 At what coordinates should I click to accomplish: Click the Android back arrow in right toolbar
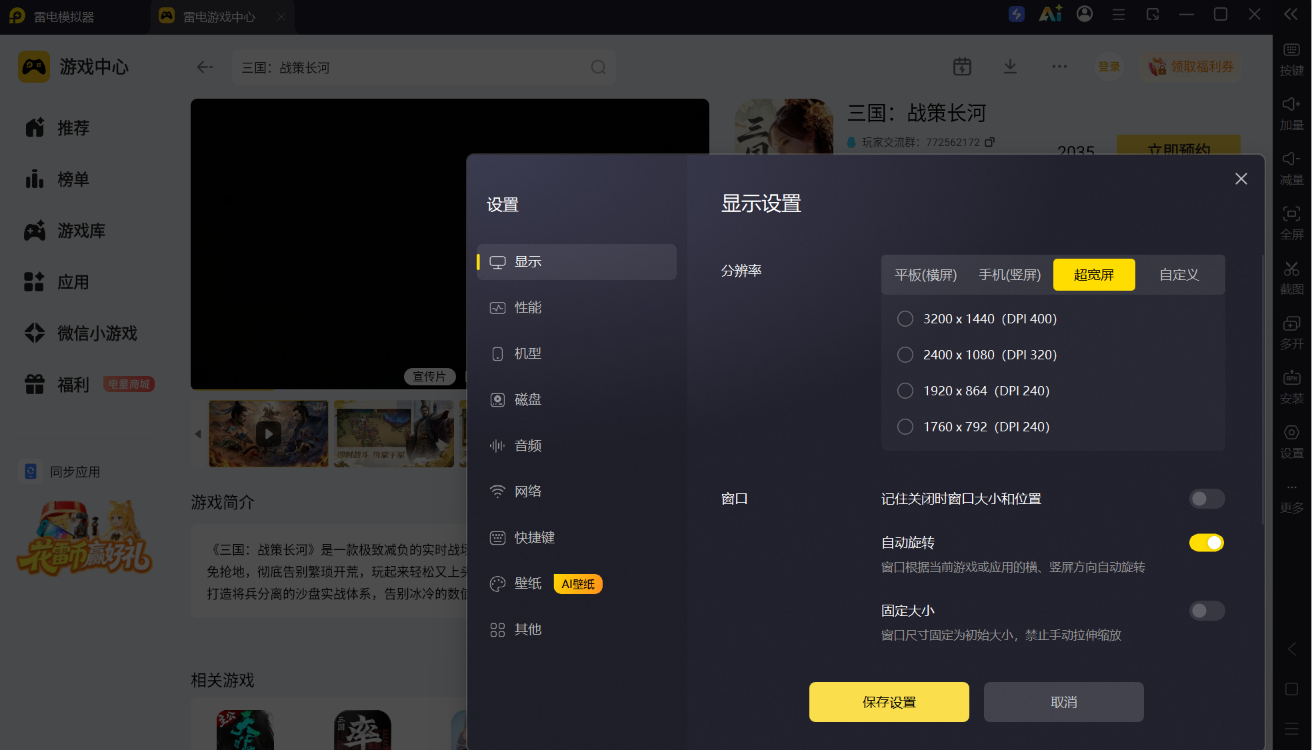[1292, 649]
